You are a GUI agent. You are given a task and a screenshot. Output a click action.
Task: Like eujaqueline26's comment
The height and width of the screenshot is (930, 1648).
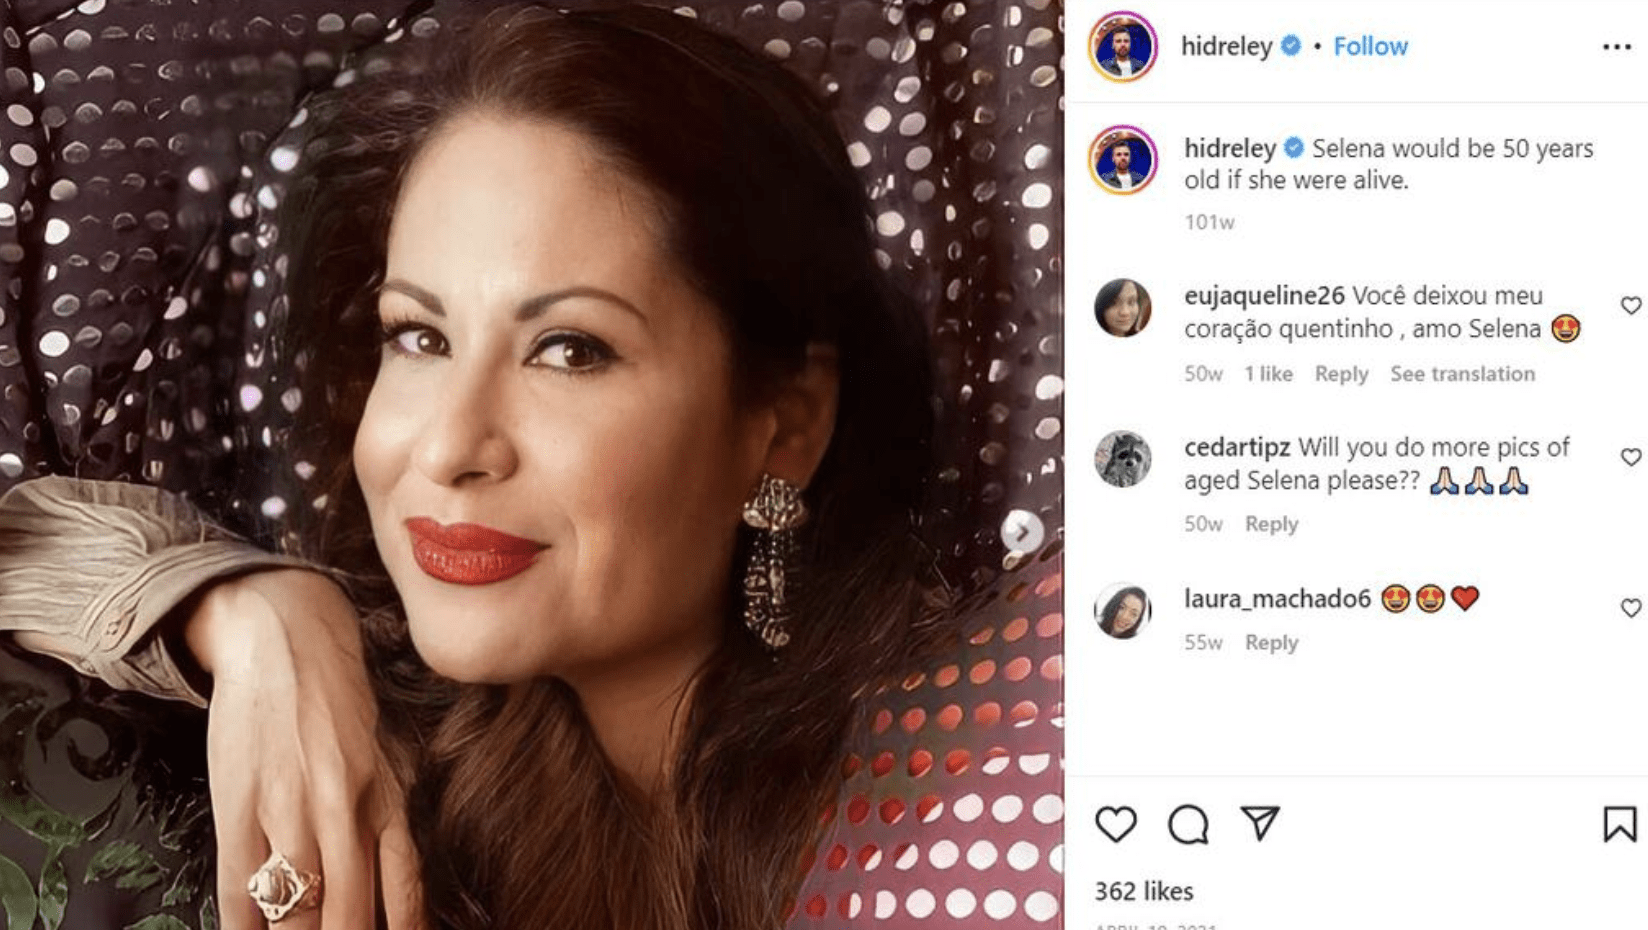pyautogui.click(x=1630, y=305)
